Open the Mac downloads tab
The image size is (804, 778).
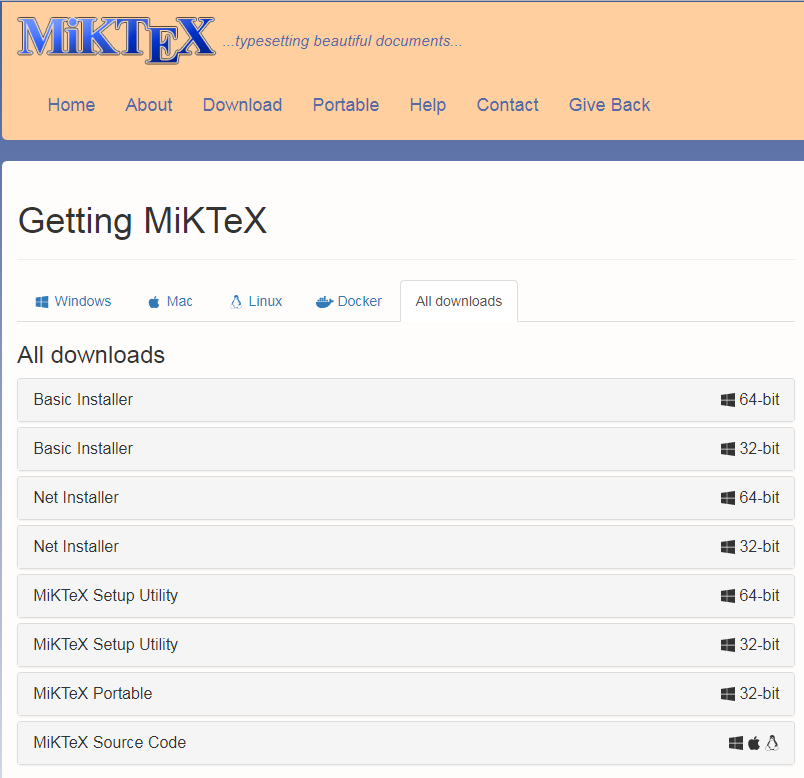coord(170,300)
